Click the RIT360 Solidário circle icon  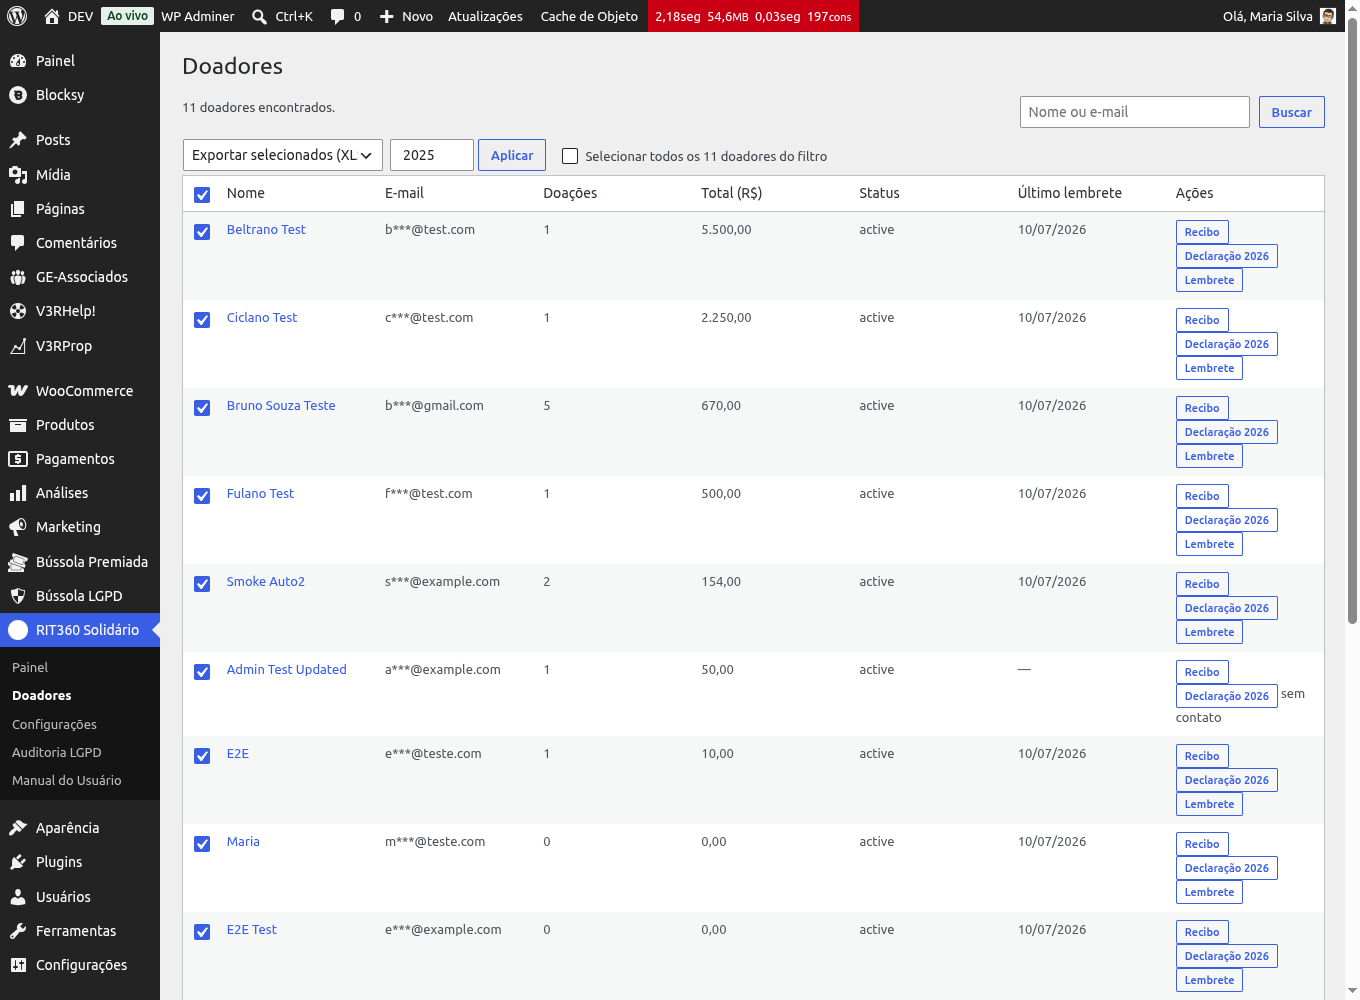18,630
